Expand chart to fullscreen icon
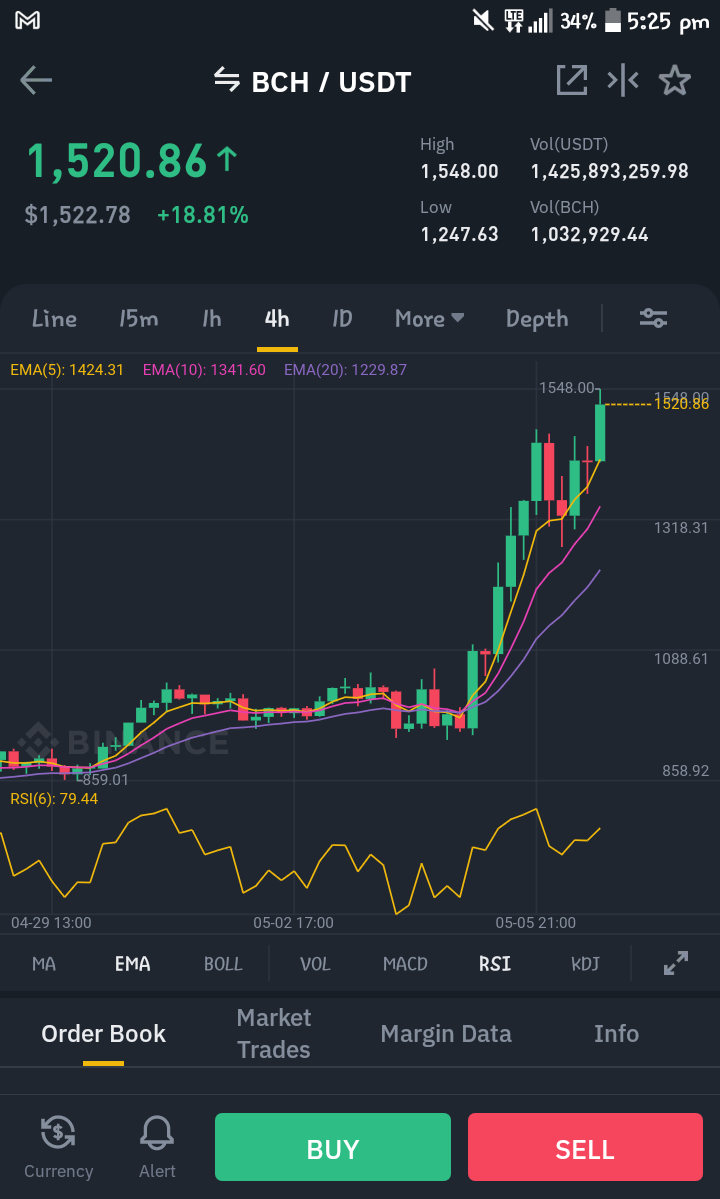This screenshot has height=1199, width=720. (x=676, y=963)
